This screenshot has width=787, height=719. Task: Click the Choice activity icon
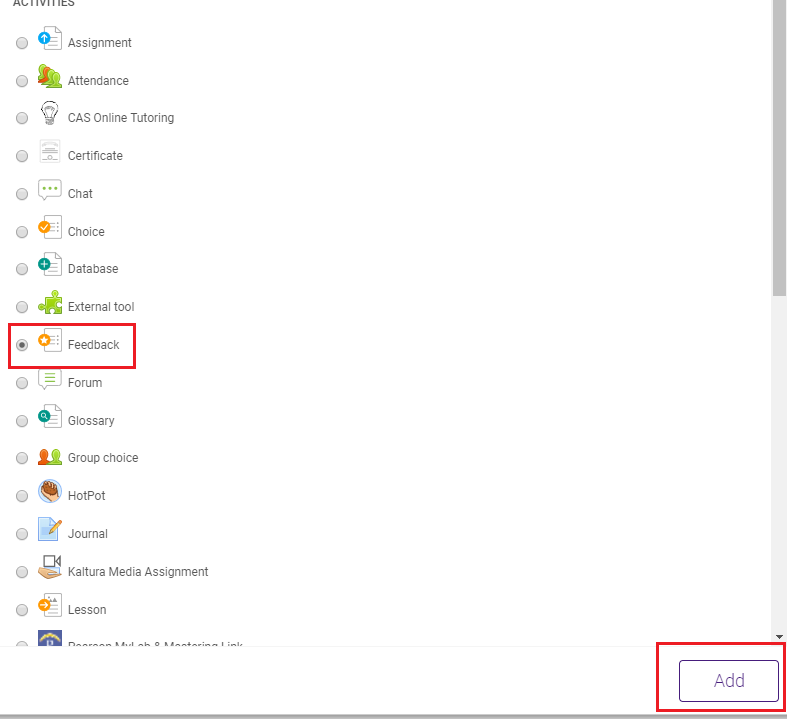pyautogui.click(x=50, y=228)
